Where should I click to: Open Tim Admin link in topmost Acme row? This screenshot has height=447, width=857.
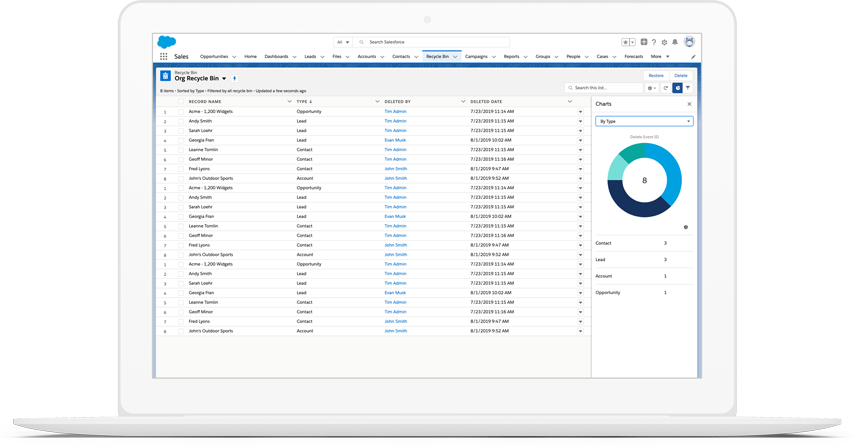tap(395, 111)
